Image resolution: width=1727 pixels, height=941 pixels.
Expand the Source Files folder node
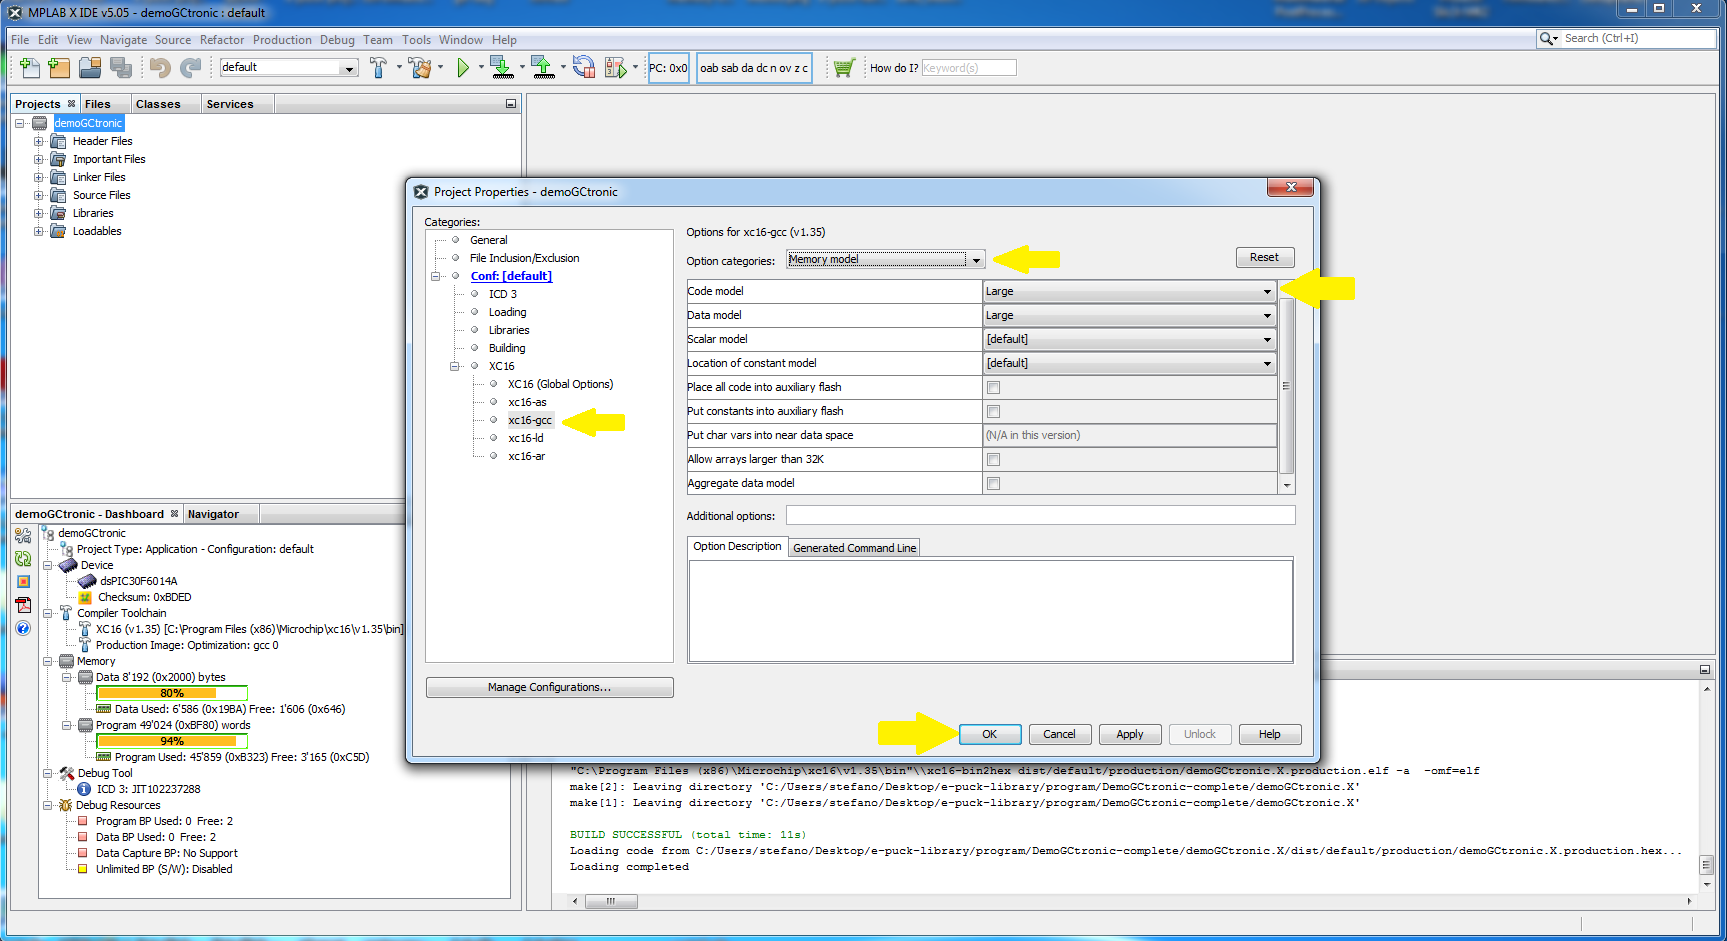pyautogui.click(x=39, y=195)
